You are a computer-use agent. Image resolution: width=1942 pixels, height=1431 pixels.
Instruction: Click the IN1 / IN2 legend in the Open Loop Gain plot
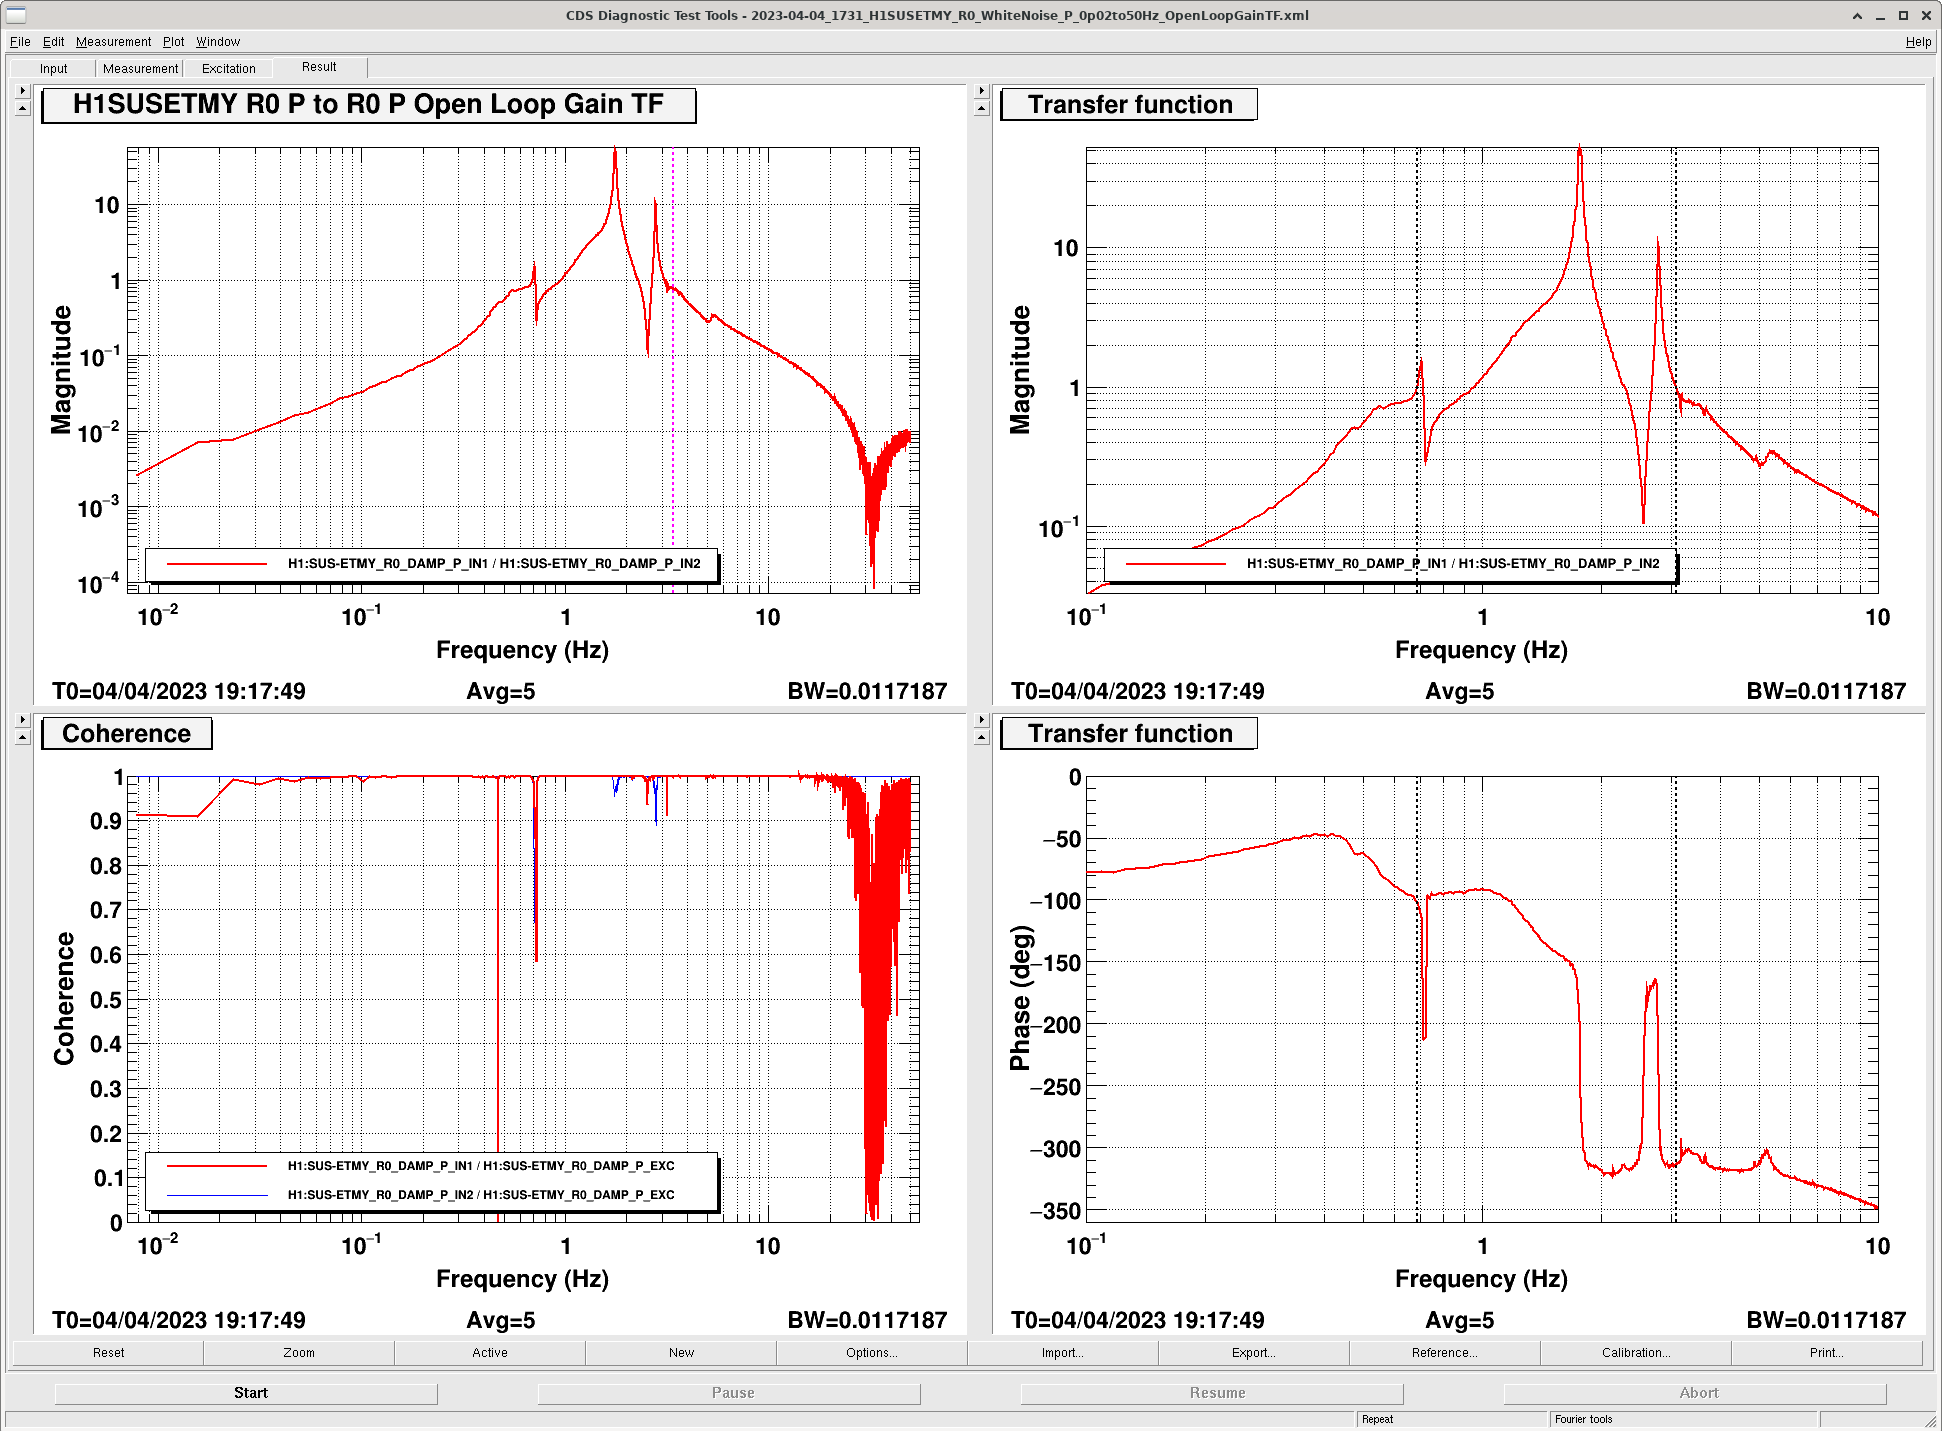[432, 564]
